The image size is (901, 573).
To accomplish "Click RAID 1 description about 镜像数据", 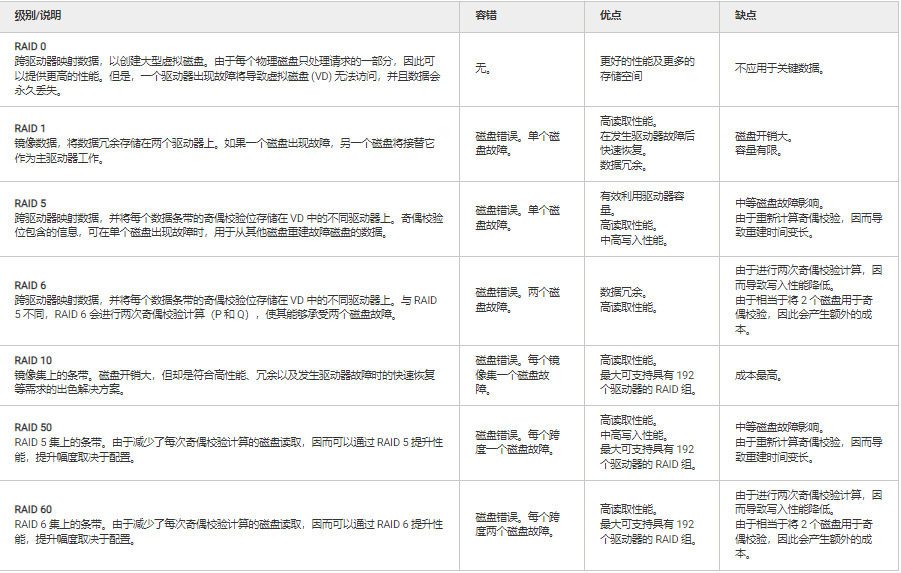I will (224, 151).
